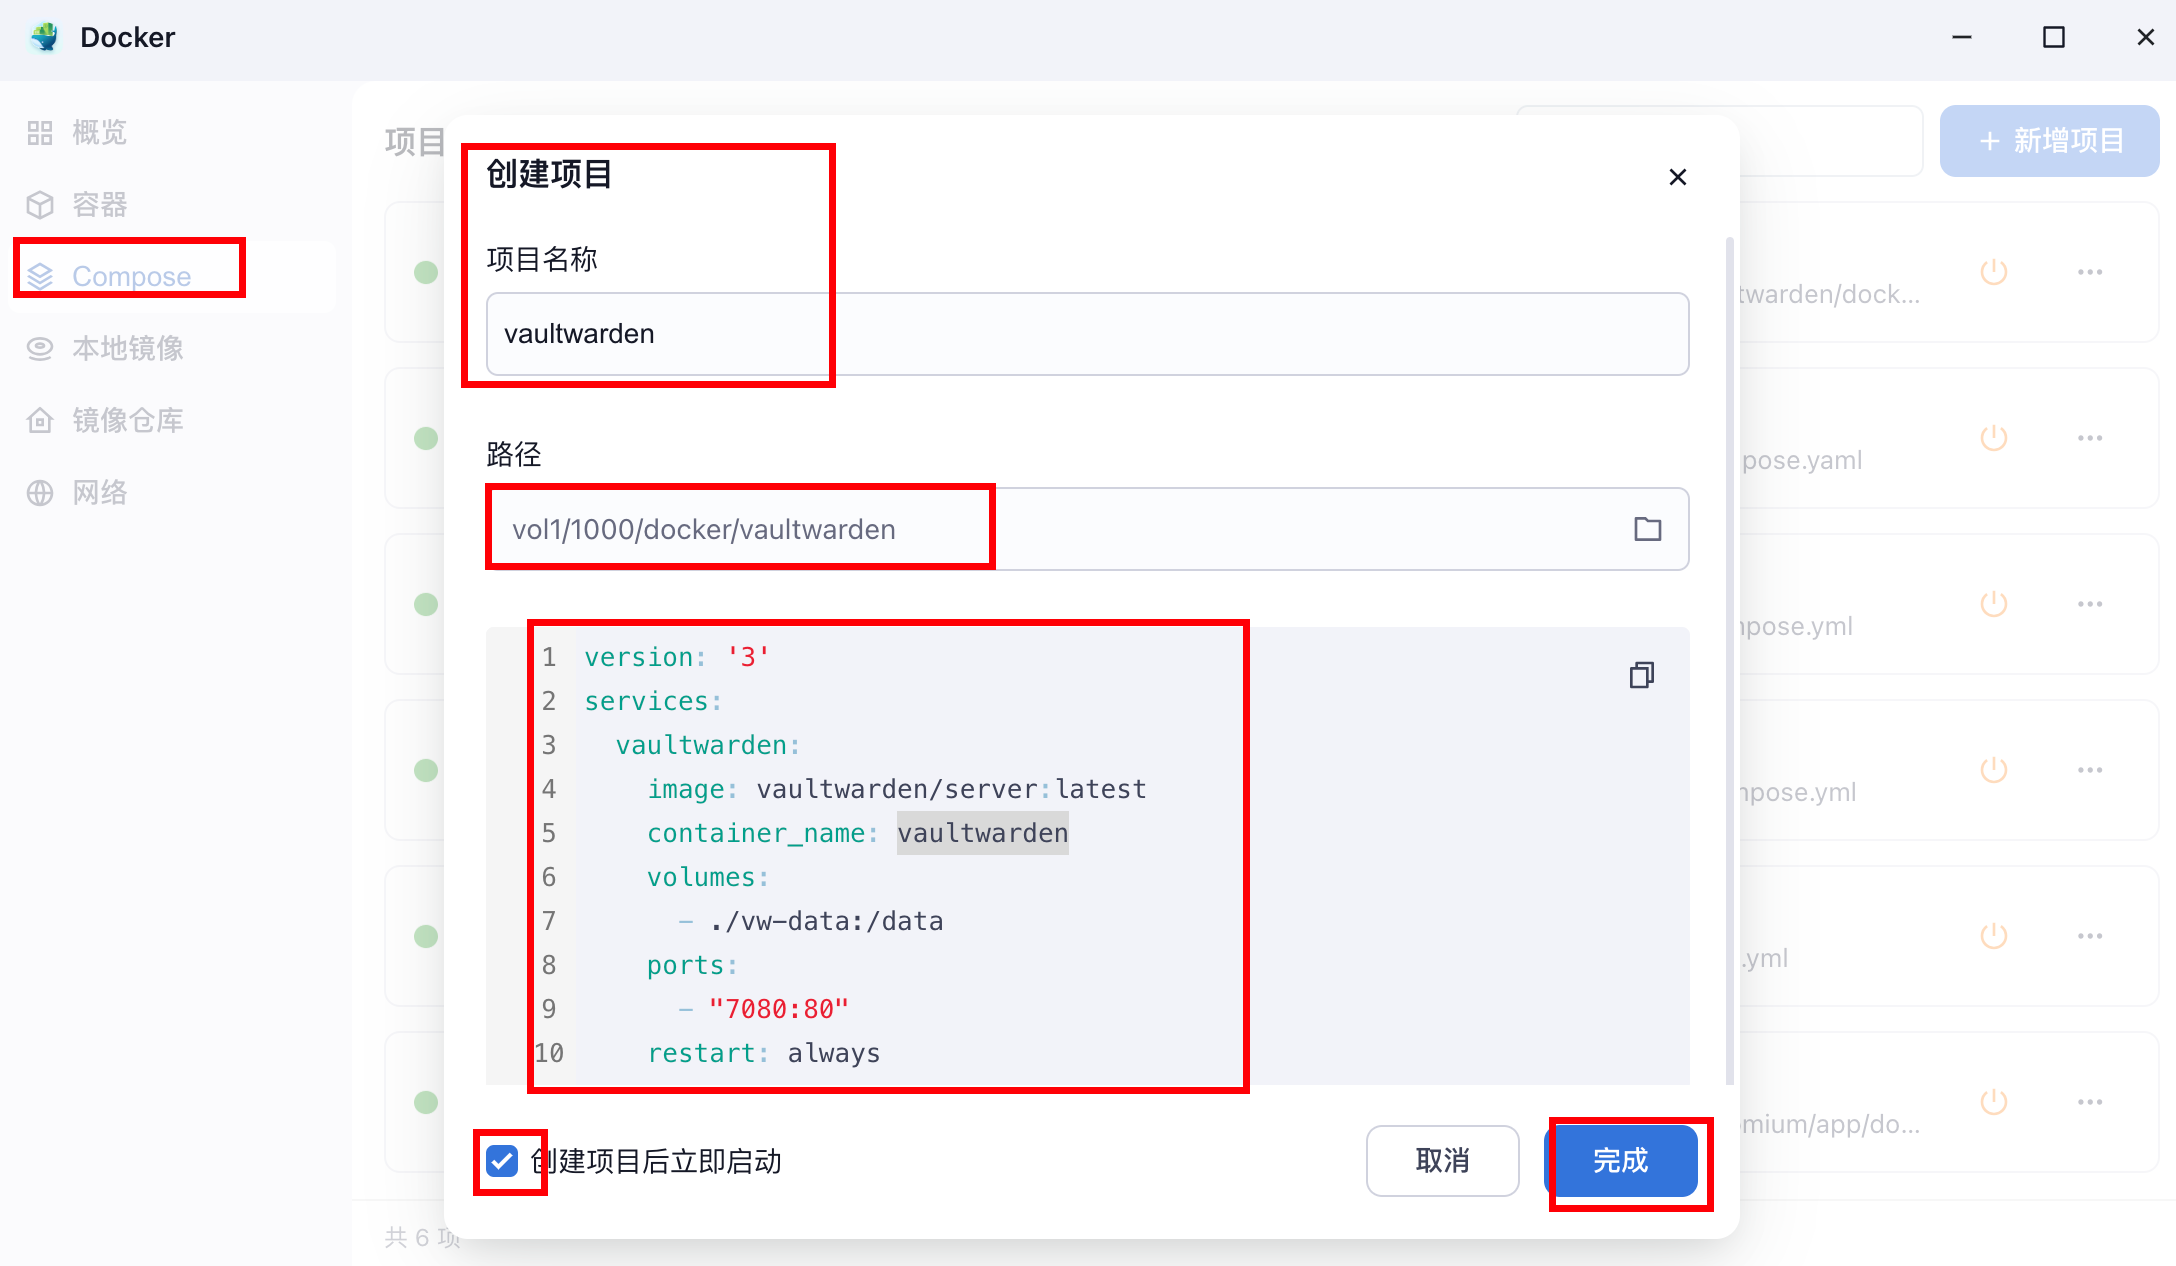Open more options on twarden/dock... row
Image resolution: width=2176 pixels, height=1266 pixels.
tap(2090, 272)
